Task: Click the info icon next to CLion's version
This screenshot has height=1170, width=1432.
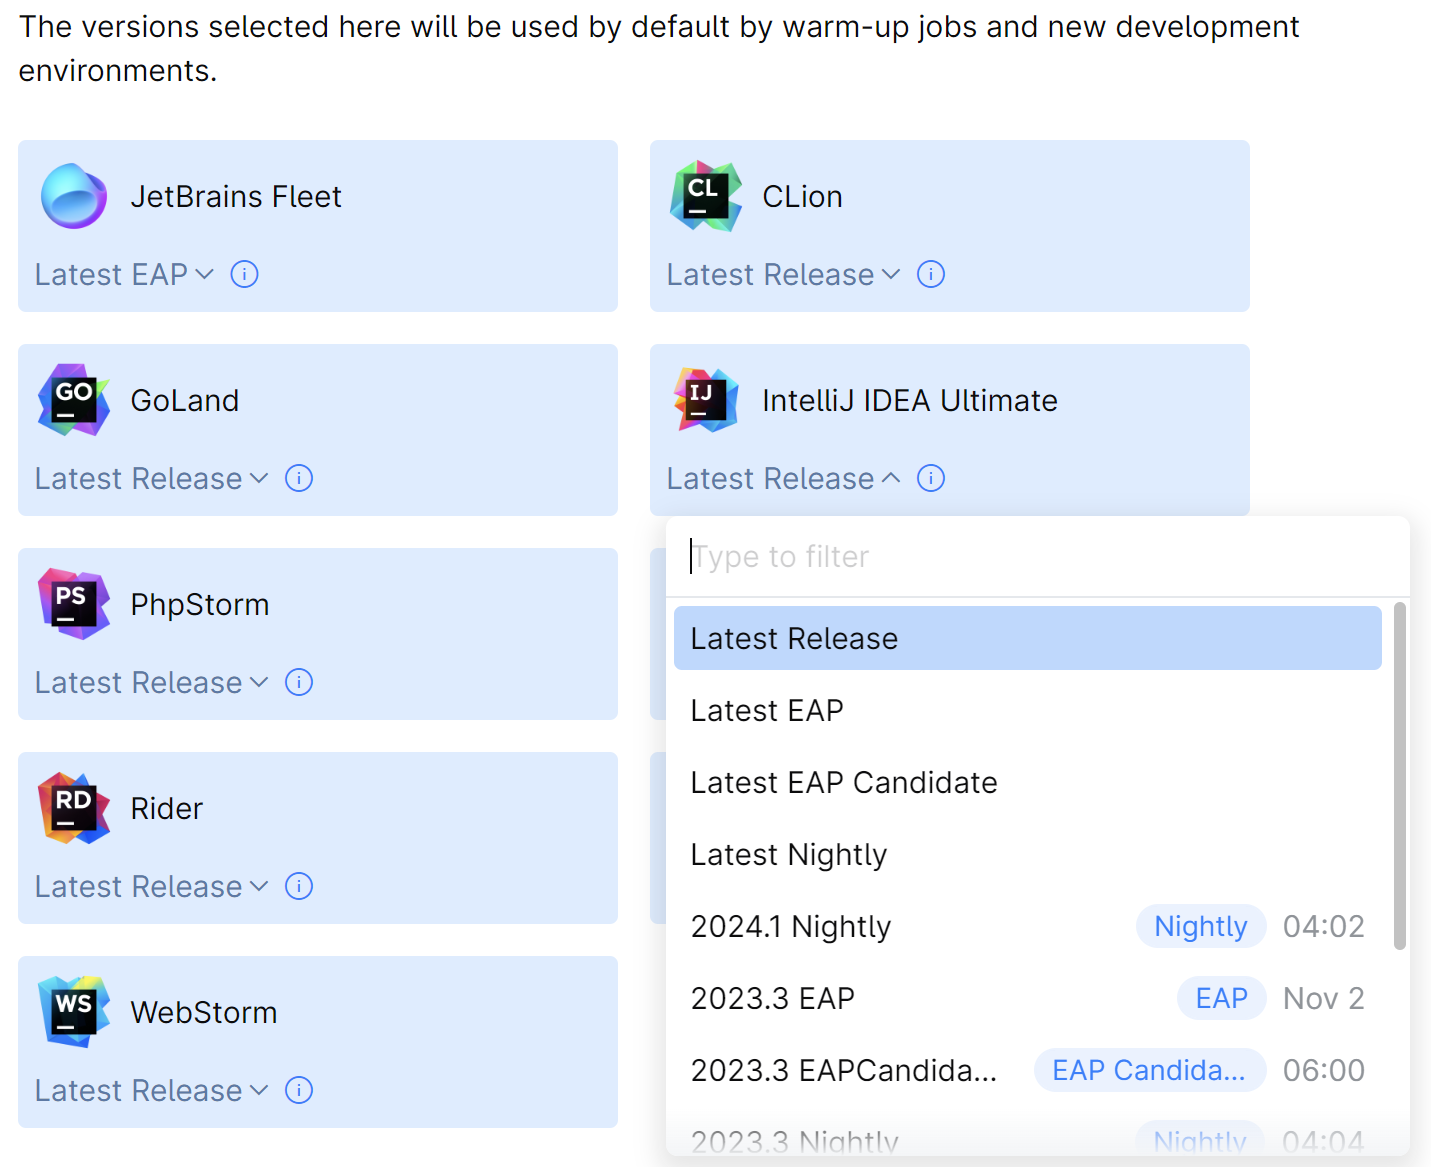Action: pos(931,274)
